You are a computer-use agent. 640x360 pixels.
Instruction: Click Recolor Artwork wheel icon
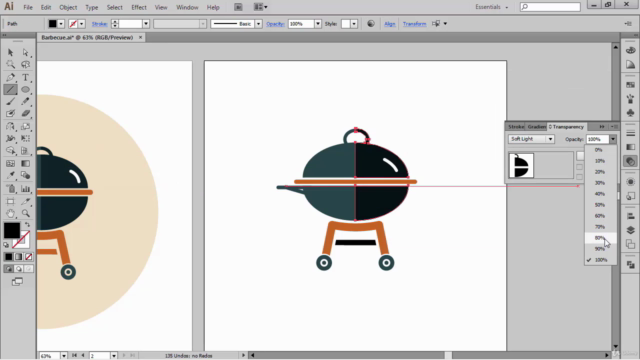pos(371,24)
